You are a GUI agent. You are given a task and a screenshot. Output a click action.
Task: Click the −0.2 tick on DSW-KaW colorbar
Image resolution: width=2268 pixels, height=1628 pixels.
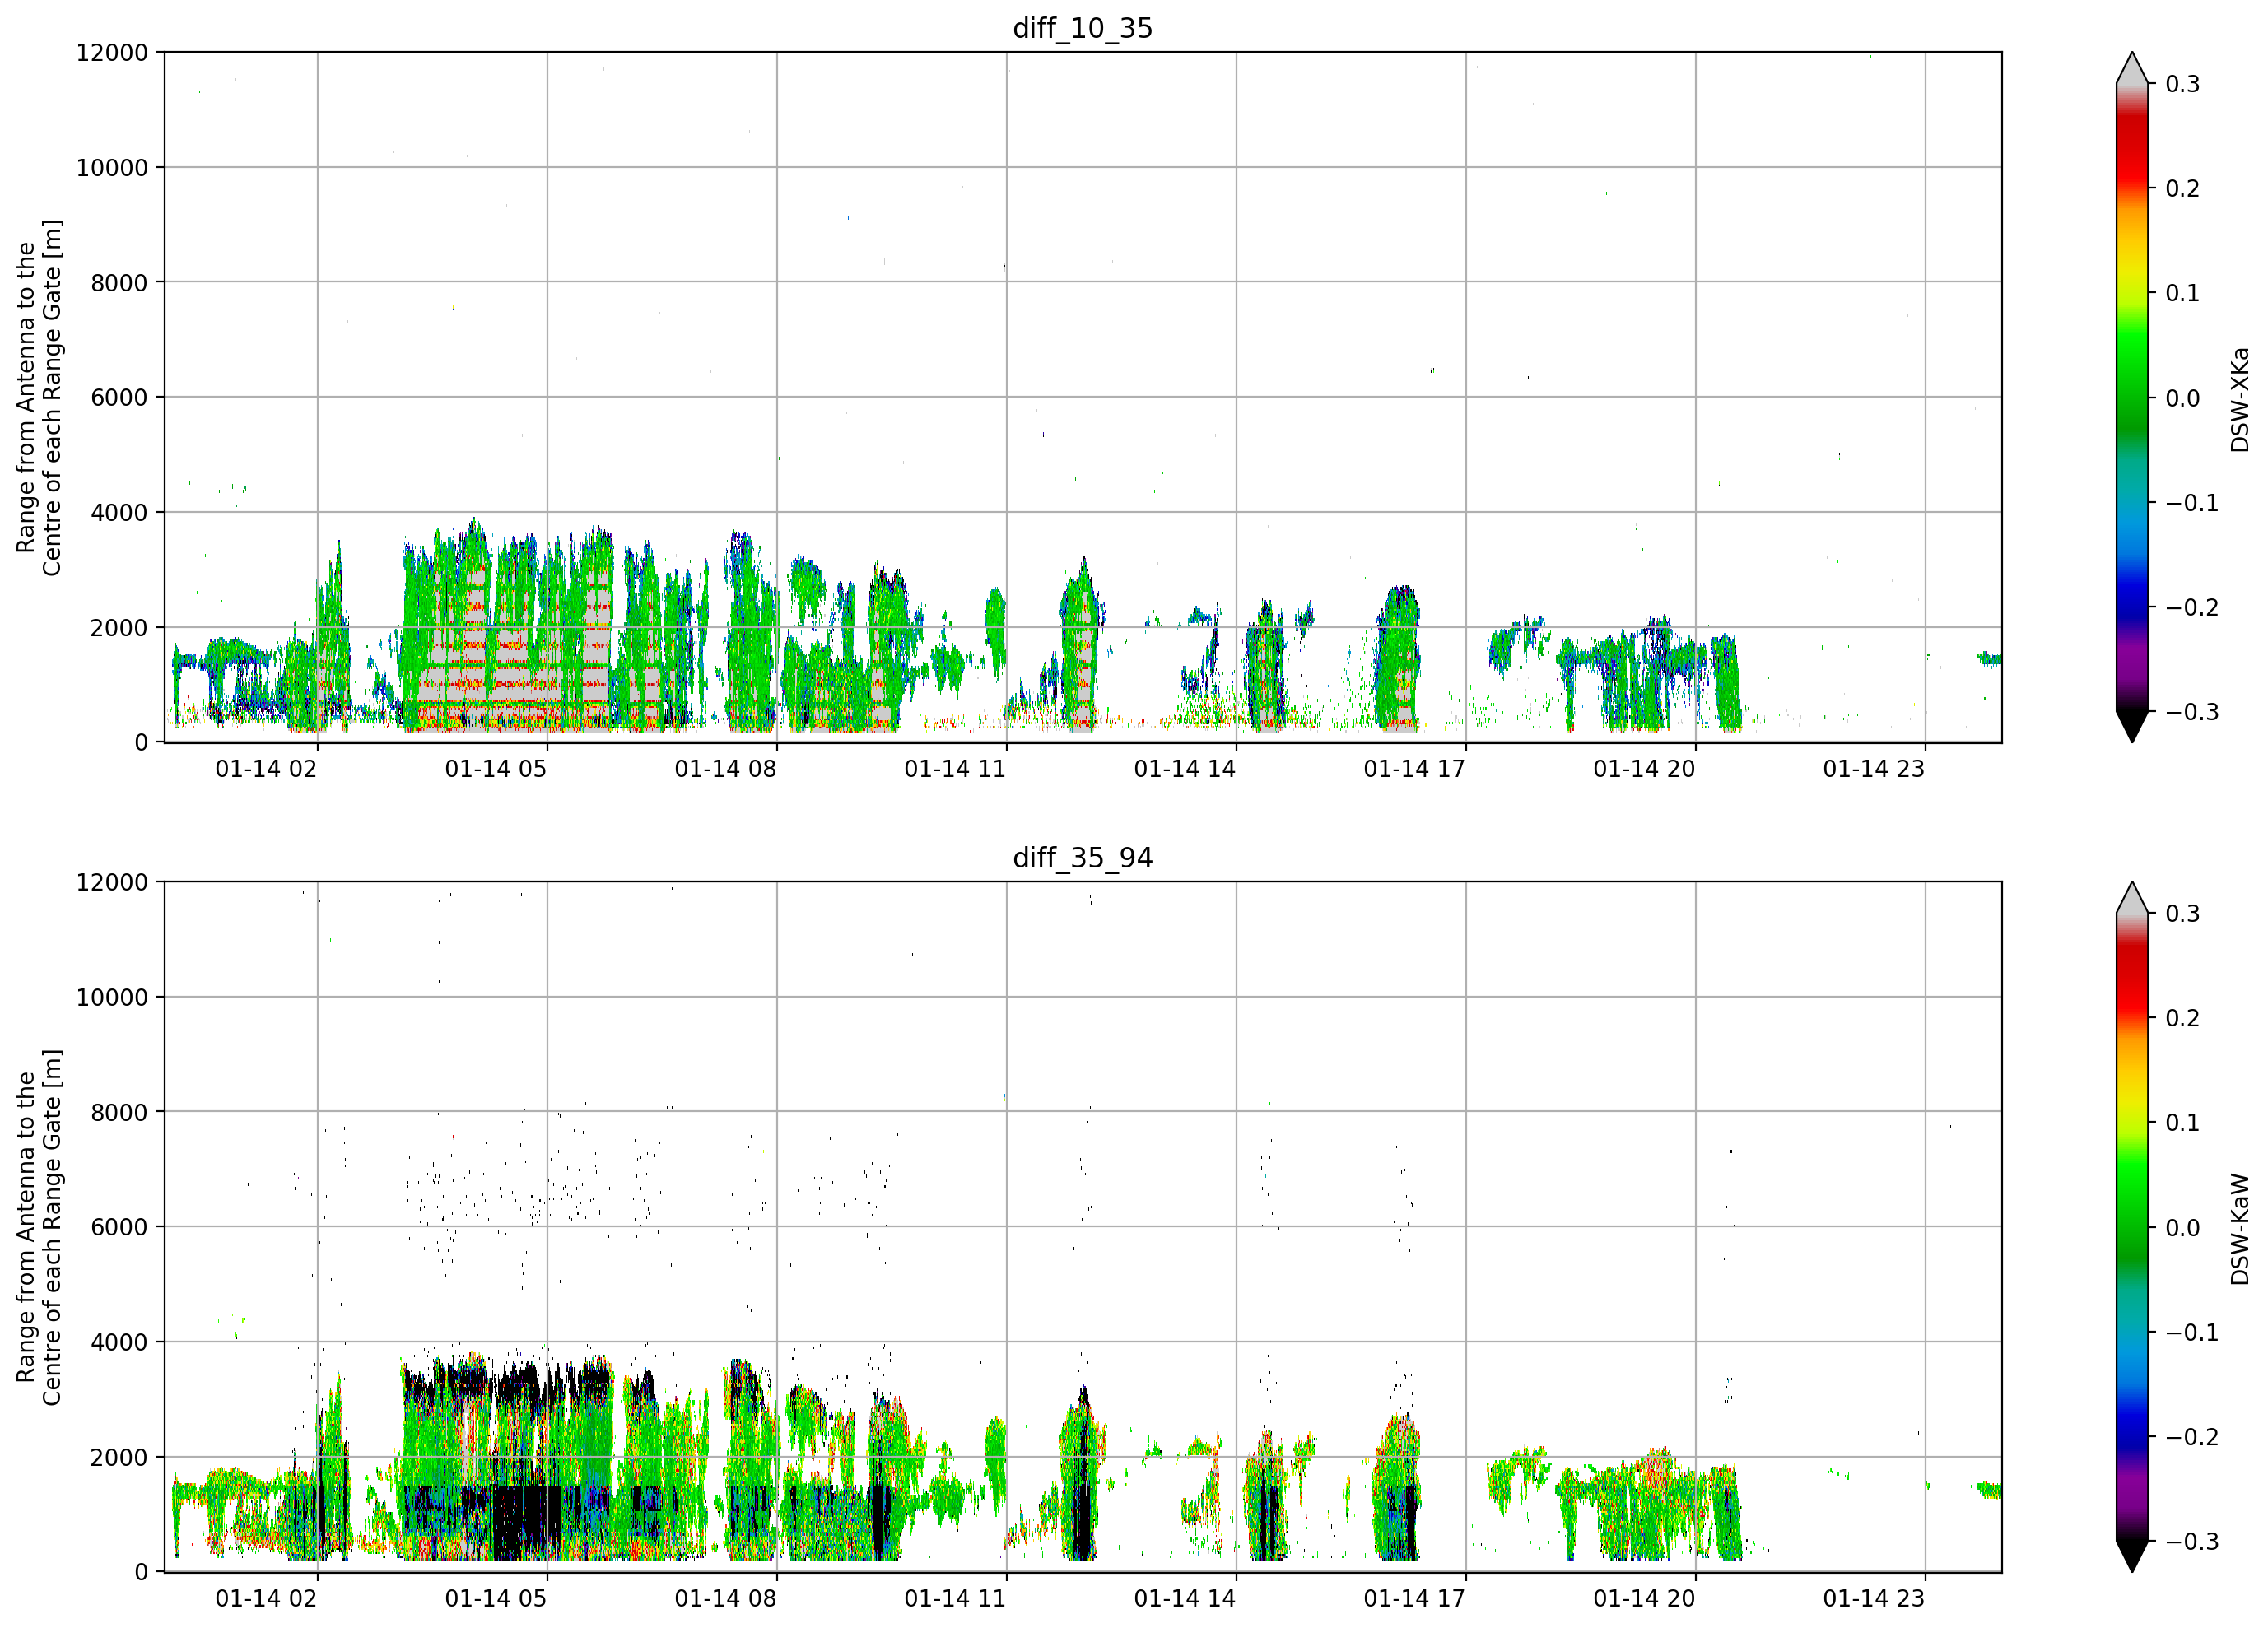click(x=2192, y=1438)
